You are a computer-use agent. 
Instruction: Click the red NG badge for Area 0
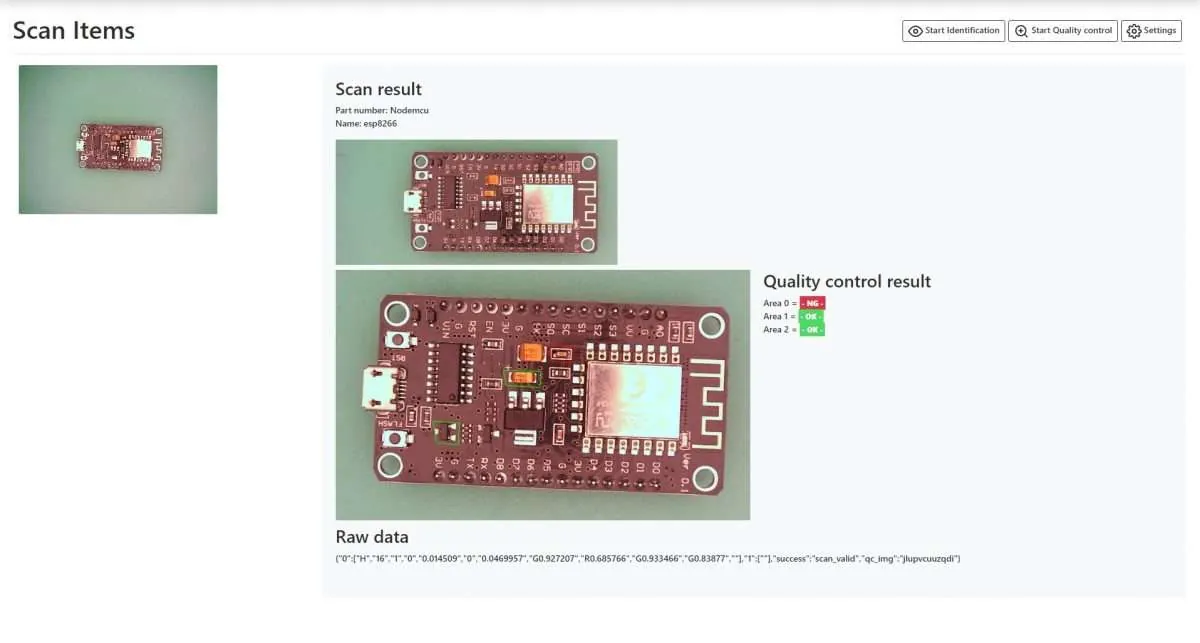[812, 303]
